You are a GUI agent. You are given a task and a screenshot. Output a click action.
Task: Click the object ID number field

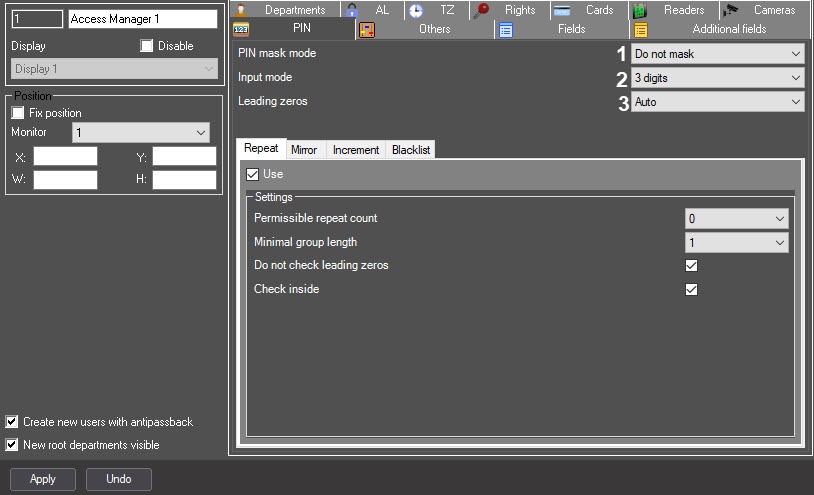(37, 19)
